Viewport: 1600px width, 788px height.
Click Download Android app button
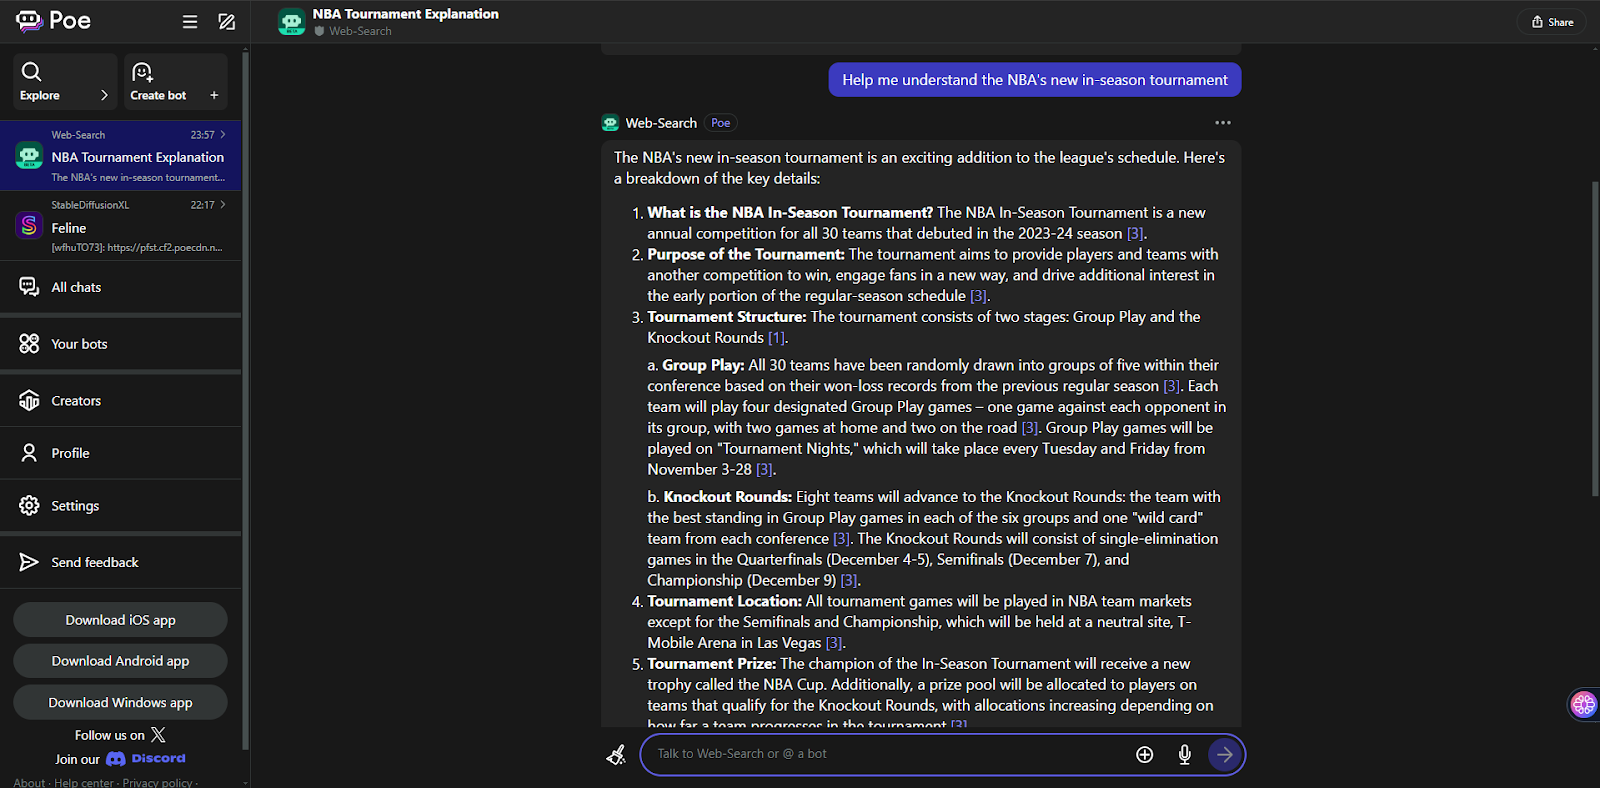tap(120, 661)
